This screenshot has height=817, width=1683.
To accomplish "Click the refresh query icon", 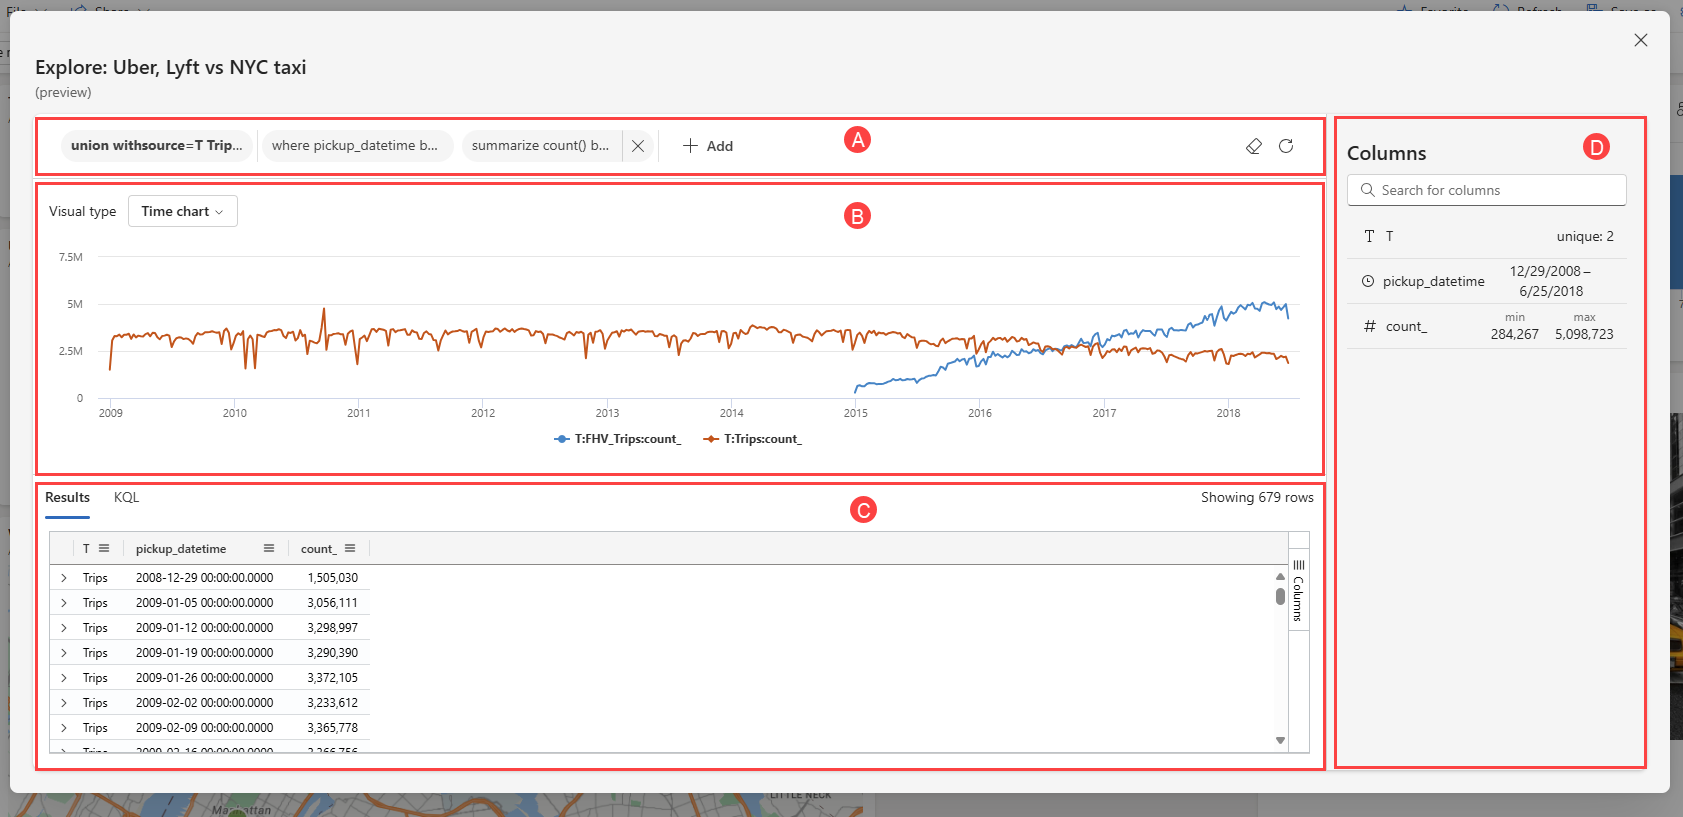I will coord(1286,146).
